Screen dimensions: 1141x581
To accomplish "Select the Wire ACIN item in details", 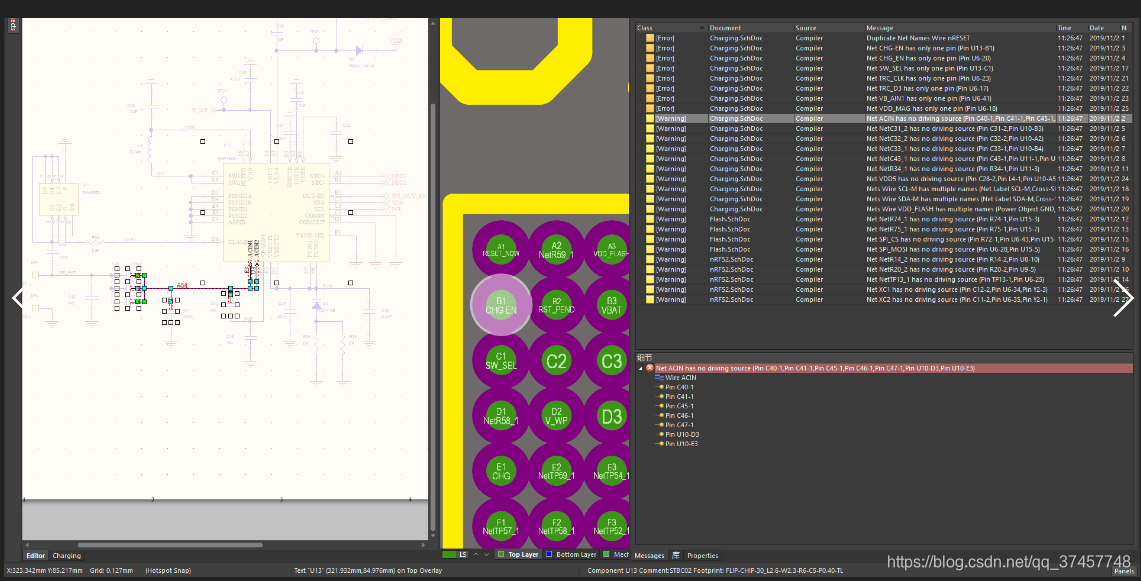I will (675, 378).
